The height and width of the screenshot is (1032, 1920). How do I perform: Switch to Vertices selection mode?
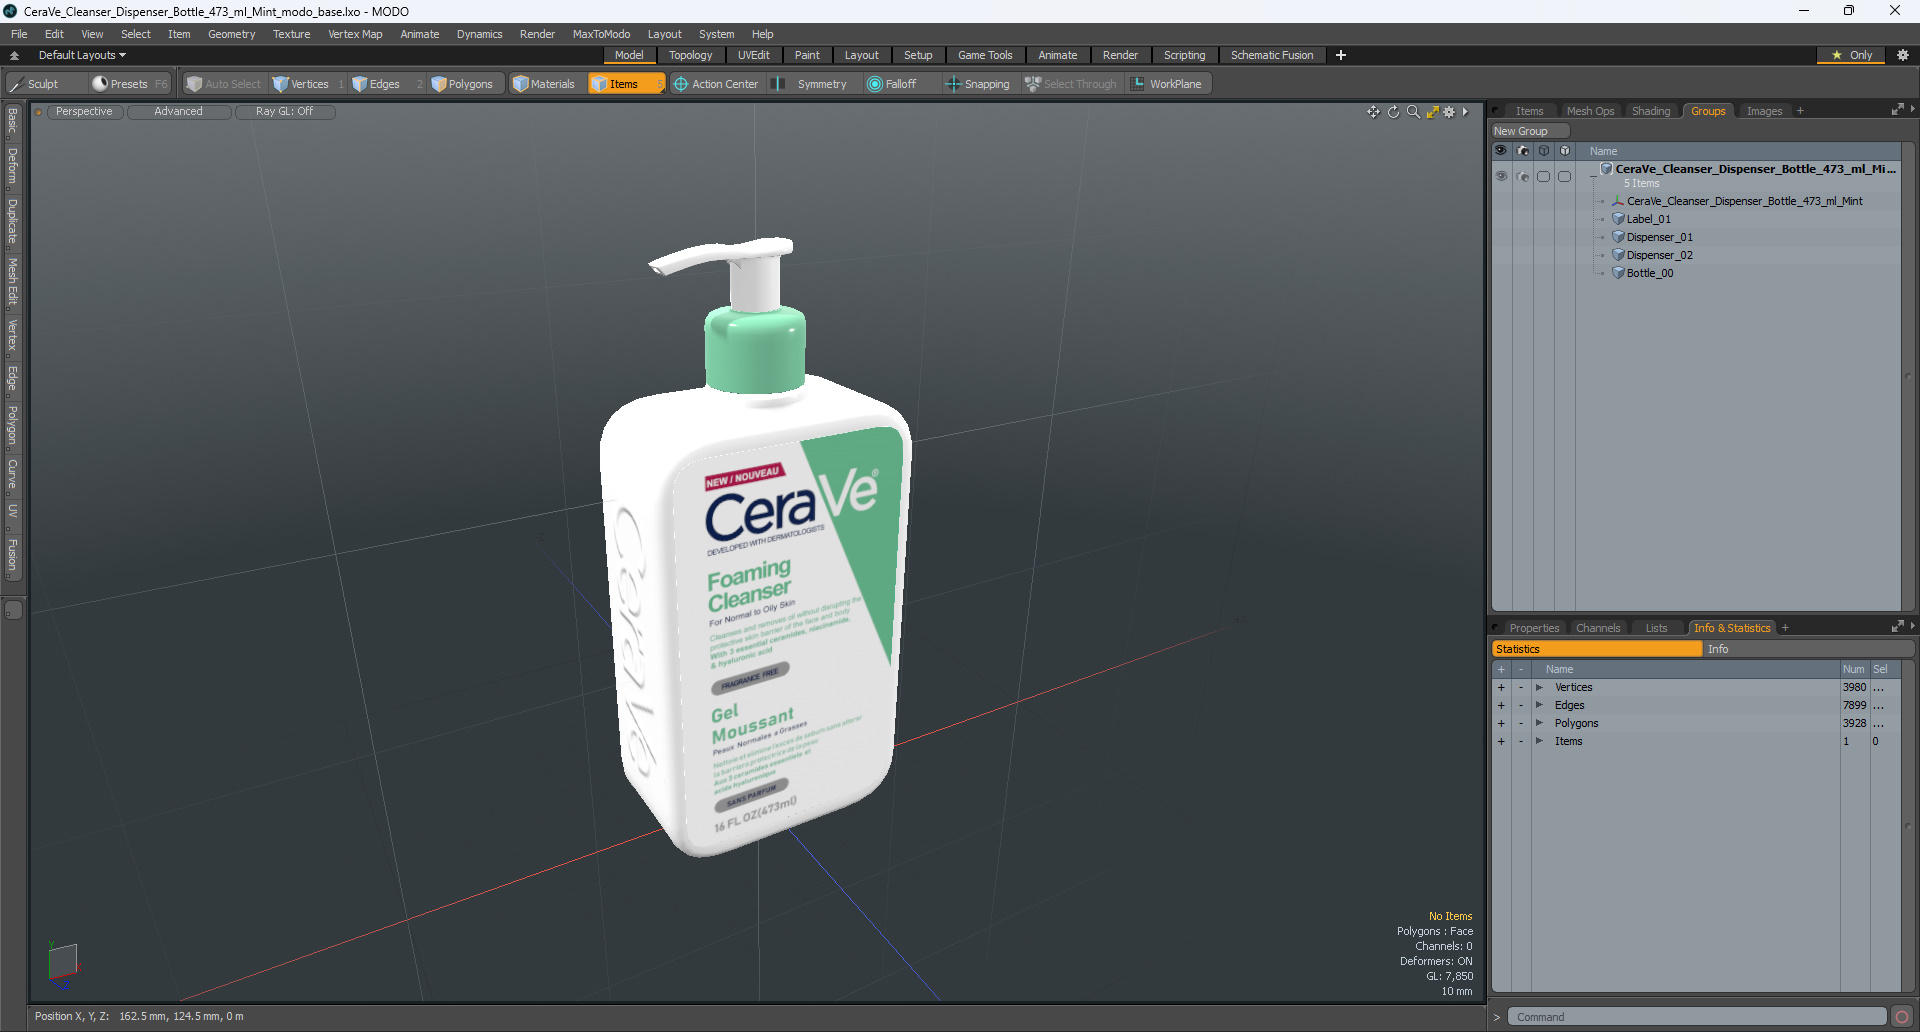click(x=307, y=84)
